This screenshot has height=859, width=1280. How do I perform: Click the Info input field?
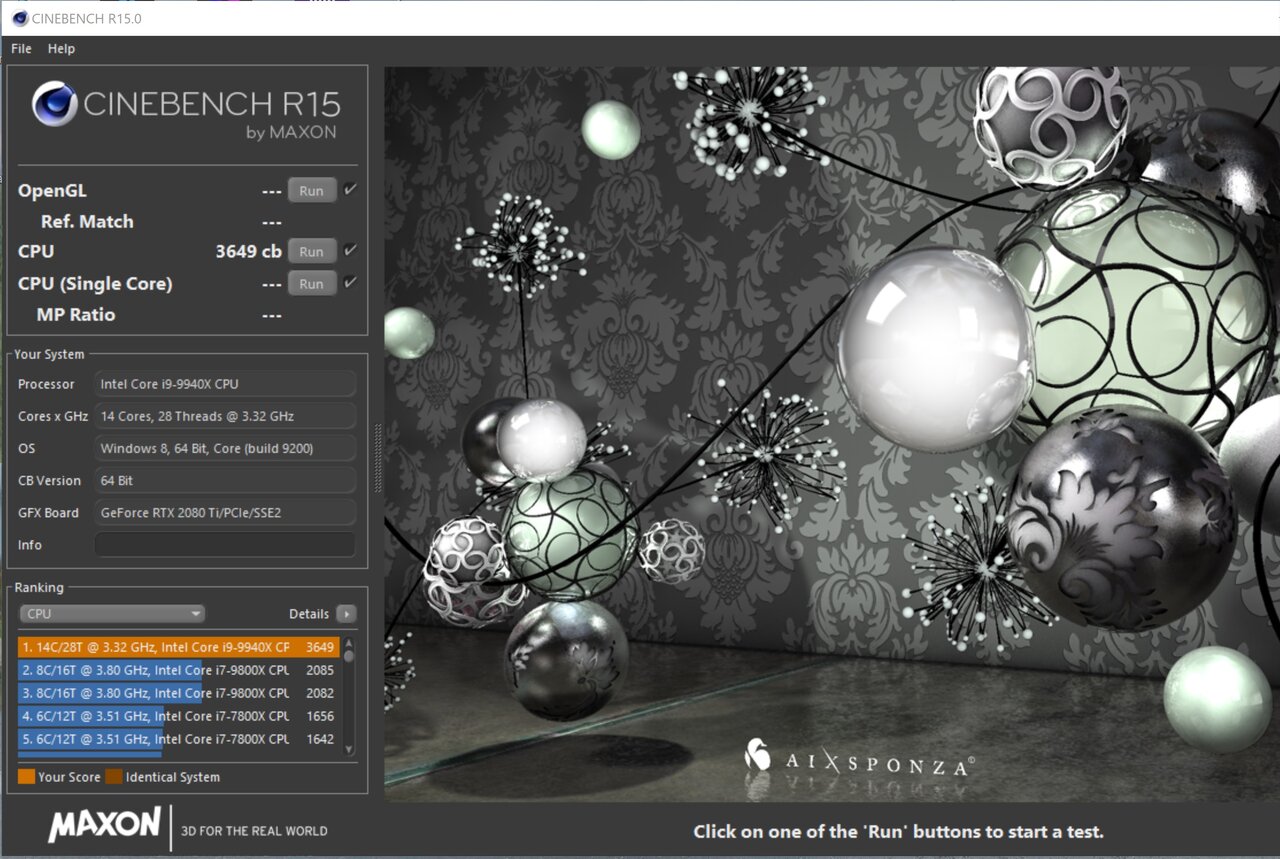point(225,545)
